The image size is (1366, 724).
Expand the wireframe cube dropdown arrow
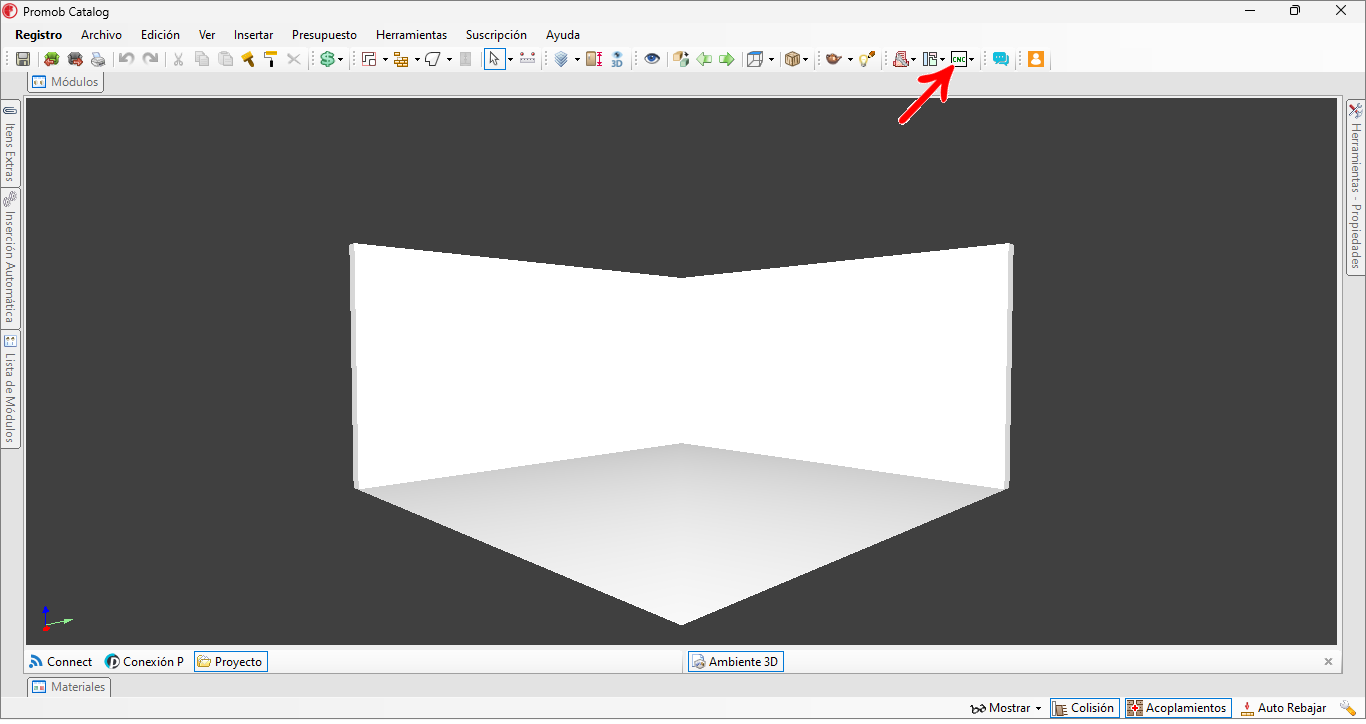(771, 60)
